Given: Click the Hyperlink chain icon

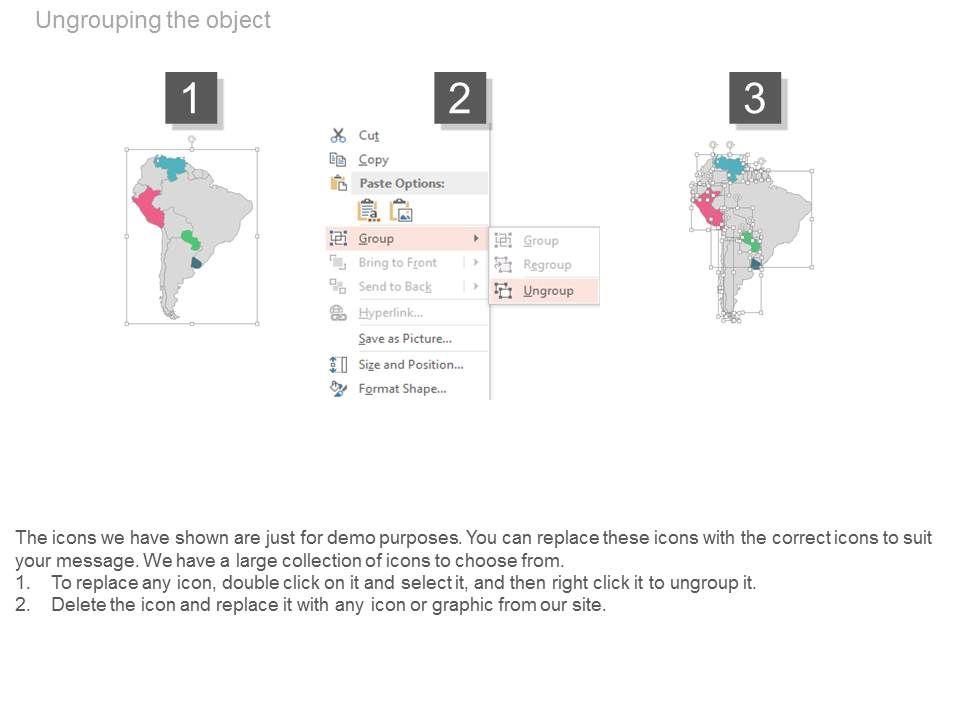Looking at the screenshot, I should tap(338, 313).
